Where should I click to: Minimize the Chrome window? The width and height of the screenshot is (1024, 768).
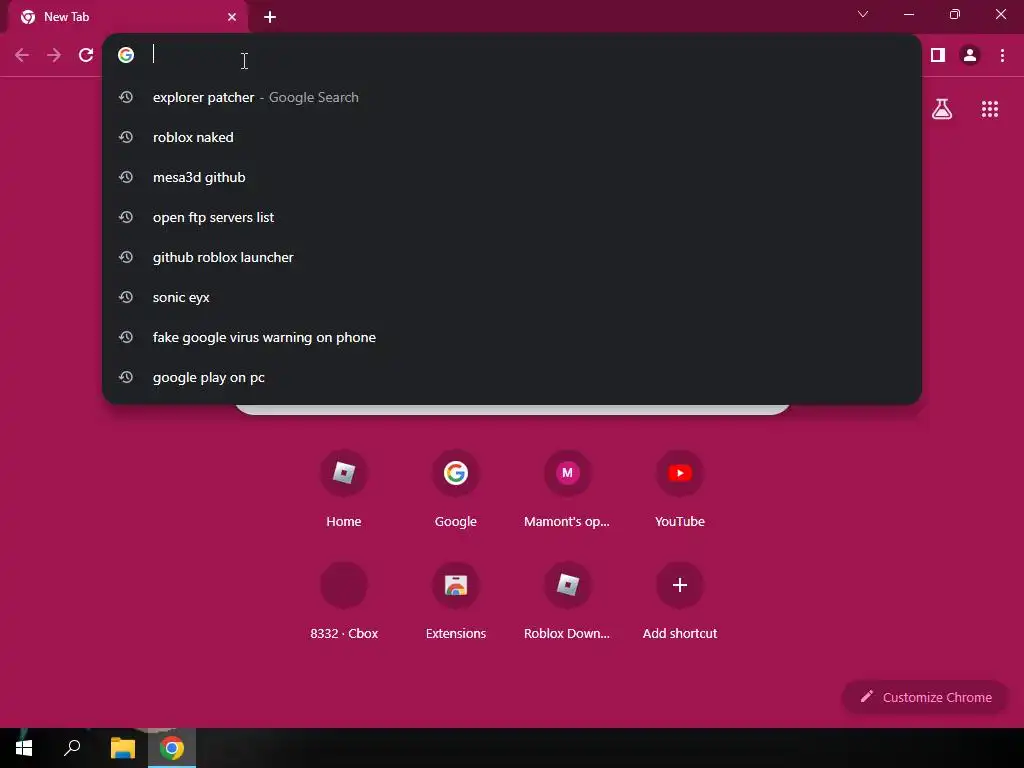pyautogui.click(x=908, y=14)
